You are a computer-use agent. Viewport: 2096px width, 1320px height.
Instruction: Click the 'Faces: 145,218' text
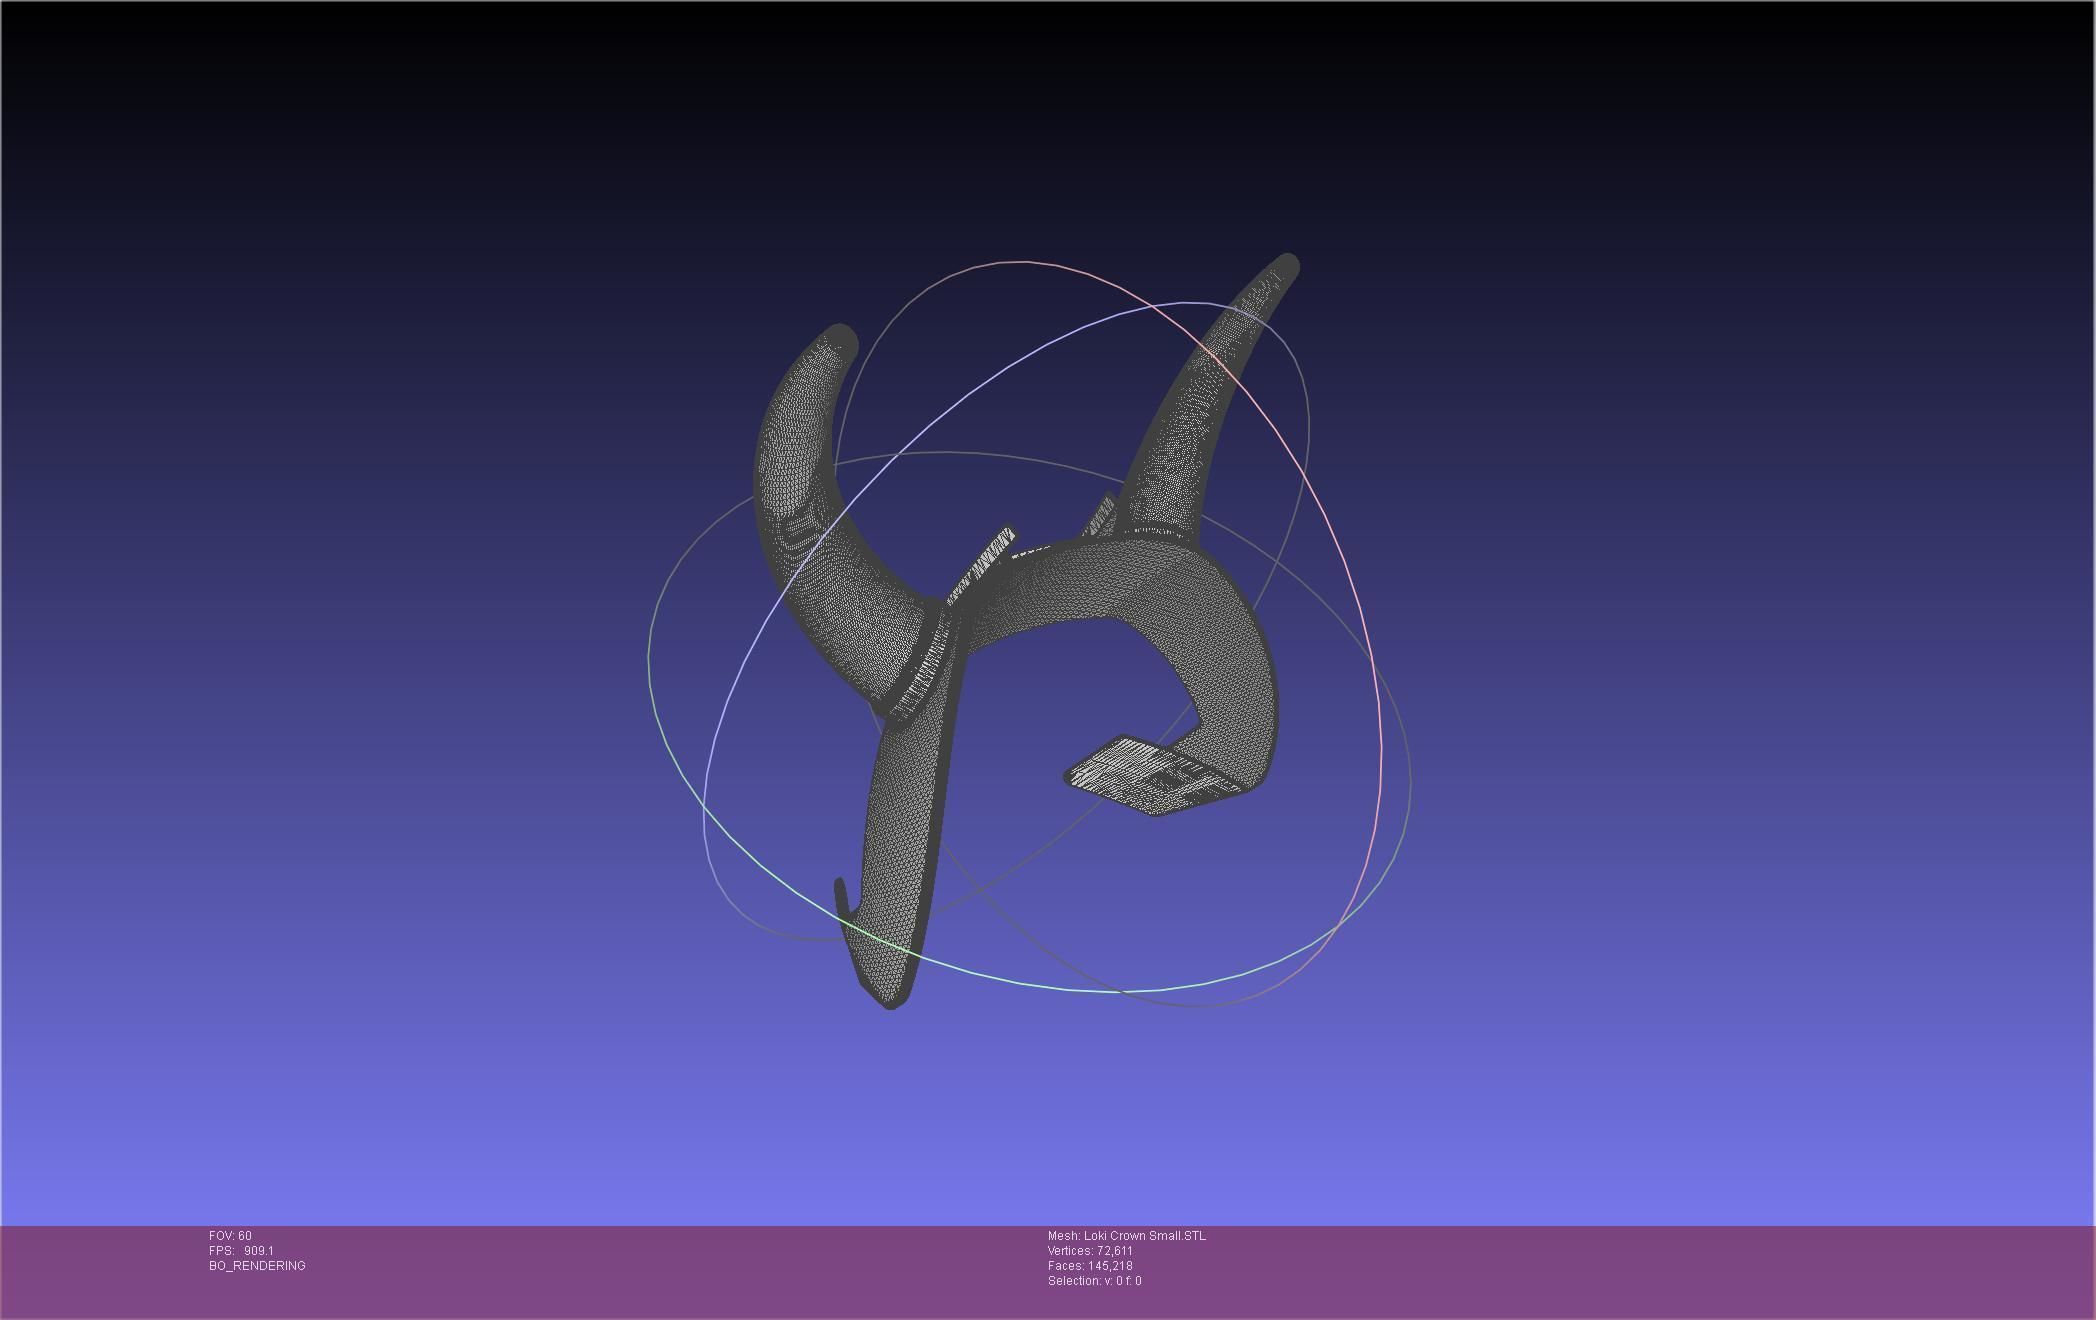(1090, 1266)
